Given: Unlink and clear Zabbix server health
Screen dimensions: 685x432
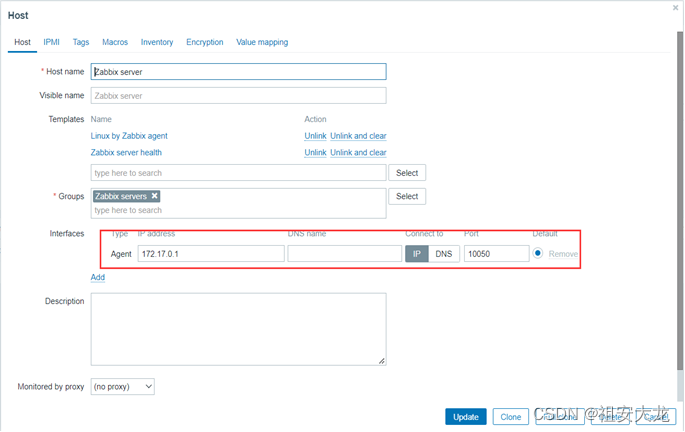Looking at the screenshot, I should (x=358, y=152).
